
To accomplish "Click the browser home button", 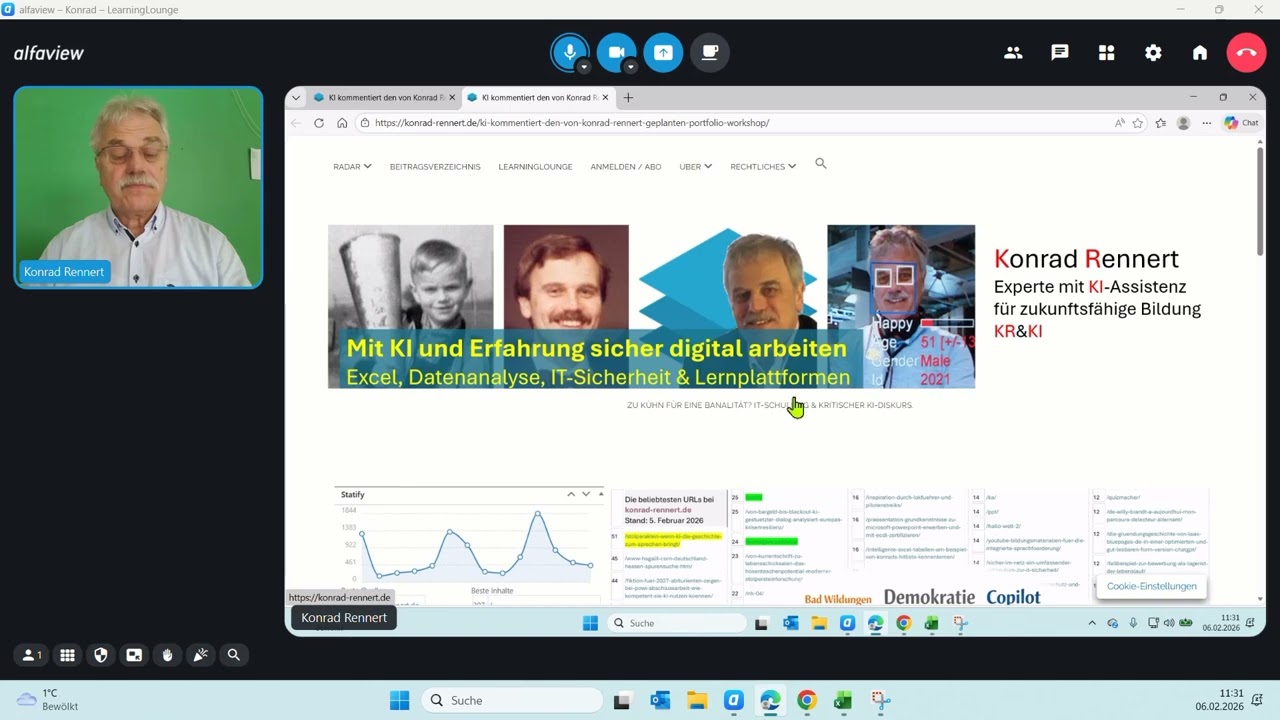I will pos(342,123).
